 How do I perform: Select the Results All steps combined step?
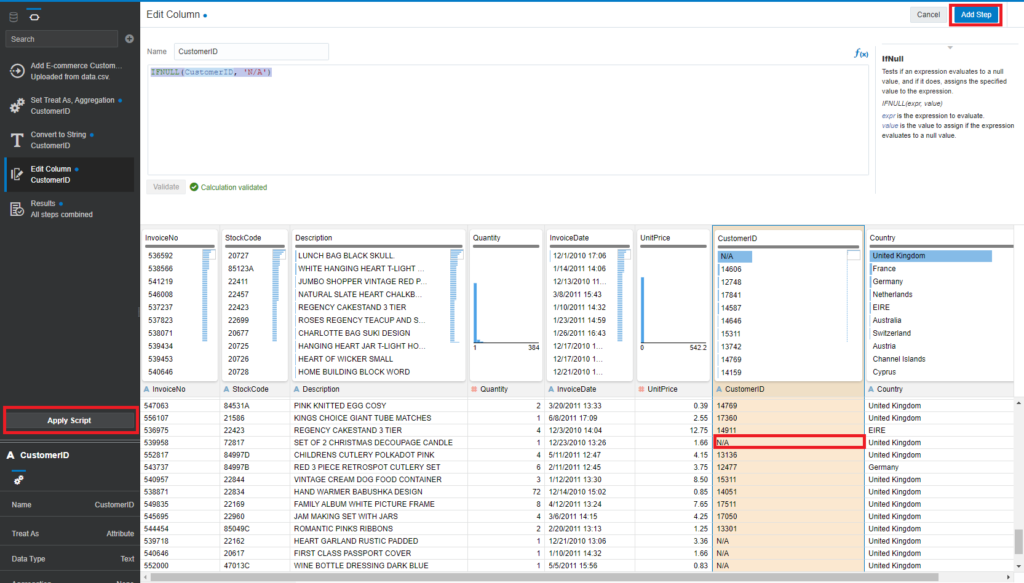pyautogui.click(x=69, y=209)
